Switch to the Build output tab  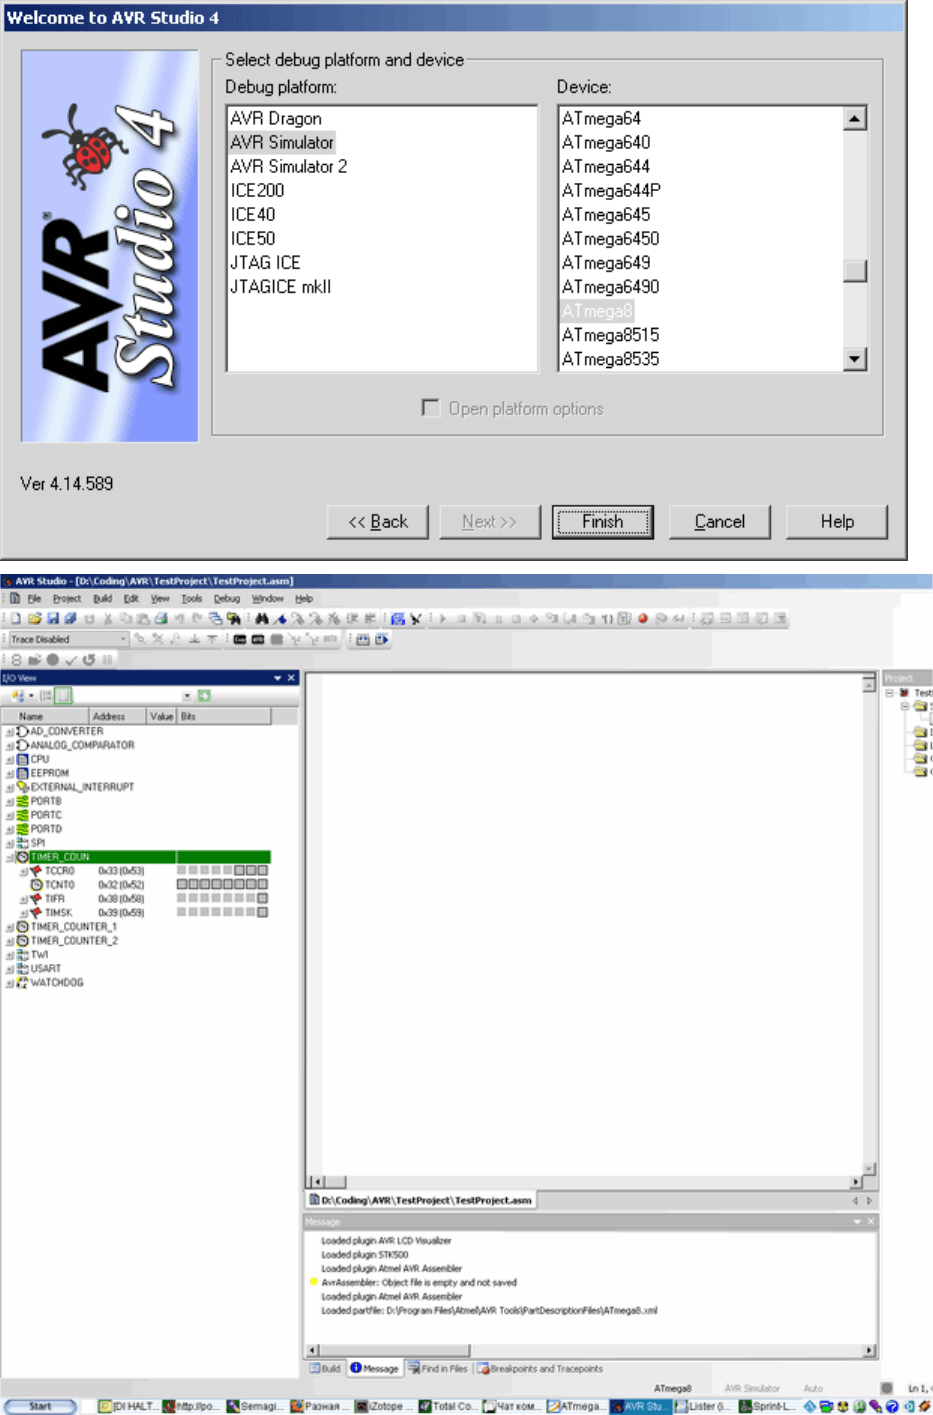(325, 1369)
